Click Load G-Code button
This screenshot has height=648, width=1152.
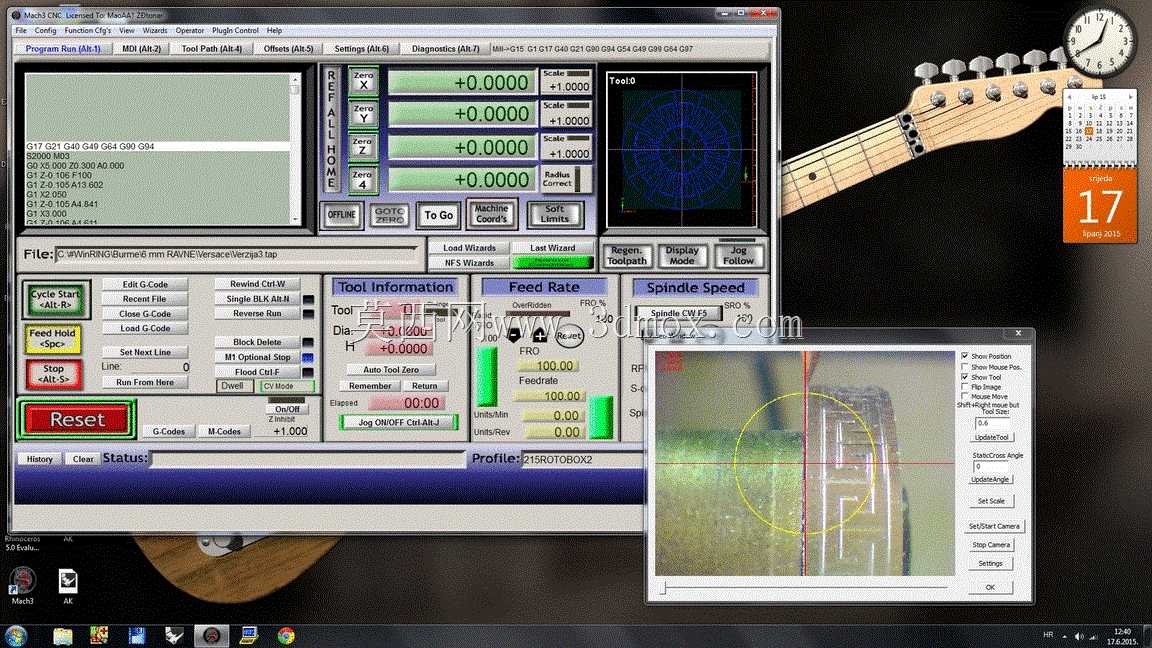[145, 328]
